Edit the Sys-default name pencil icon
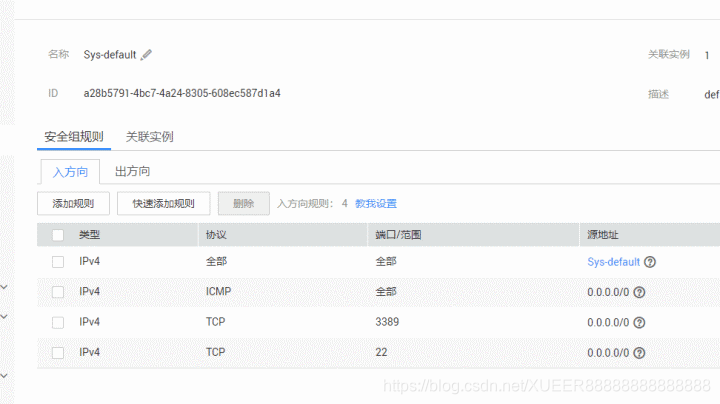Image resolution: width=720 pixels, height=404 pixels. [x=146, y=55]
